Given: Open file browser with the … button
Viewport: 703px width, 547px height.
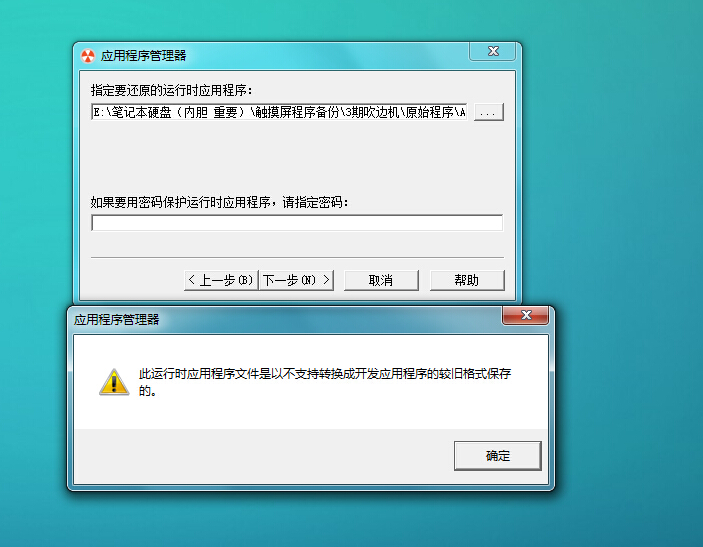Looking at the screenshot, I should [x=489, y=112].
